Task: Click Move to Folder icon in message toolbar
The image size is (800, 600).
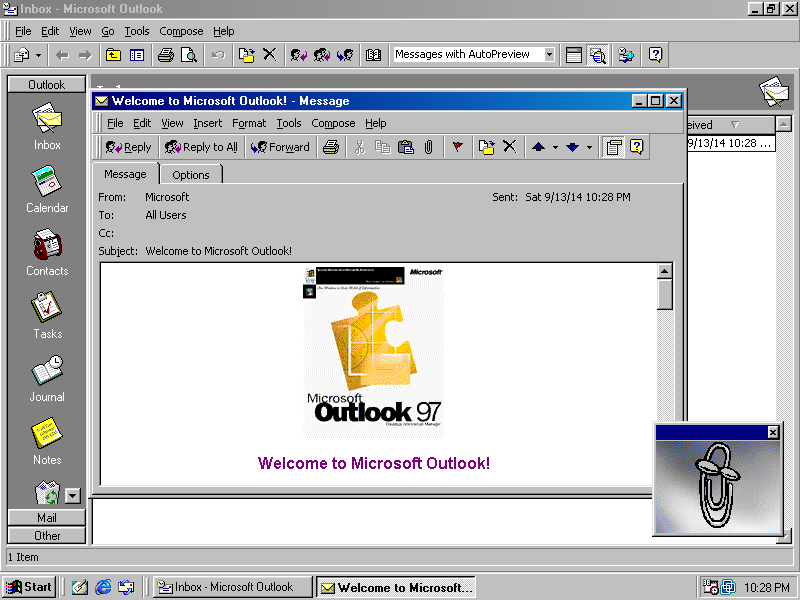Action: pos(487,147)
